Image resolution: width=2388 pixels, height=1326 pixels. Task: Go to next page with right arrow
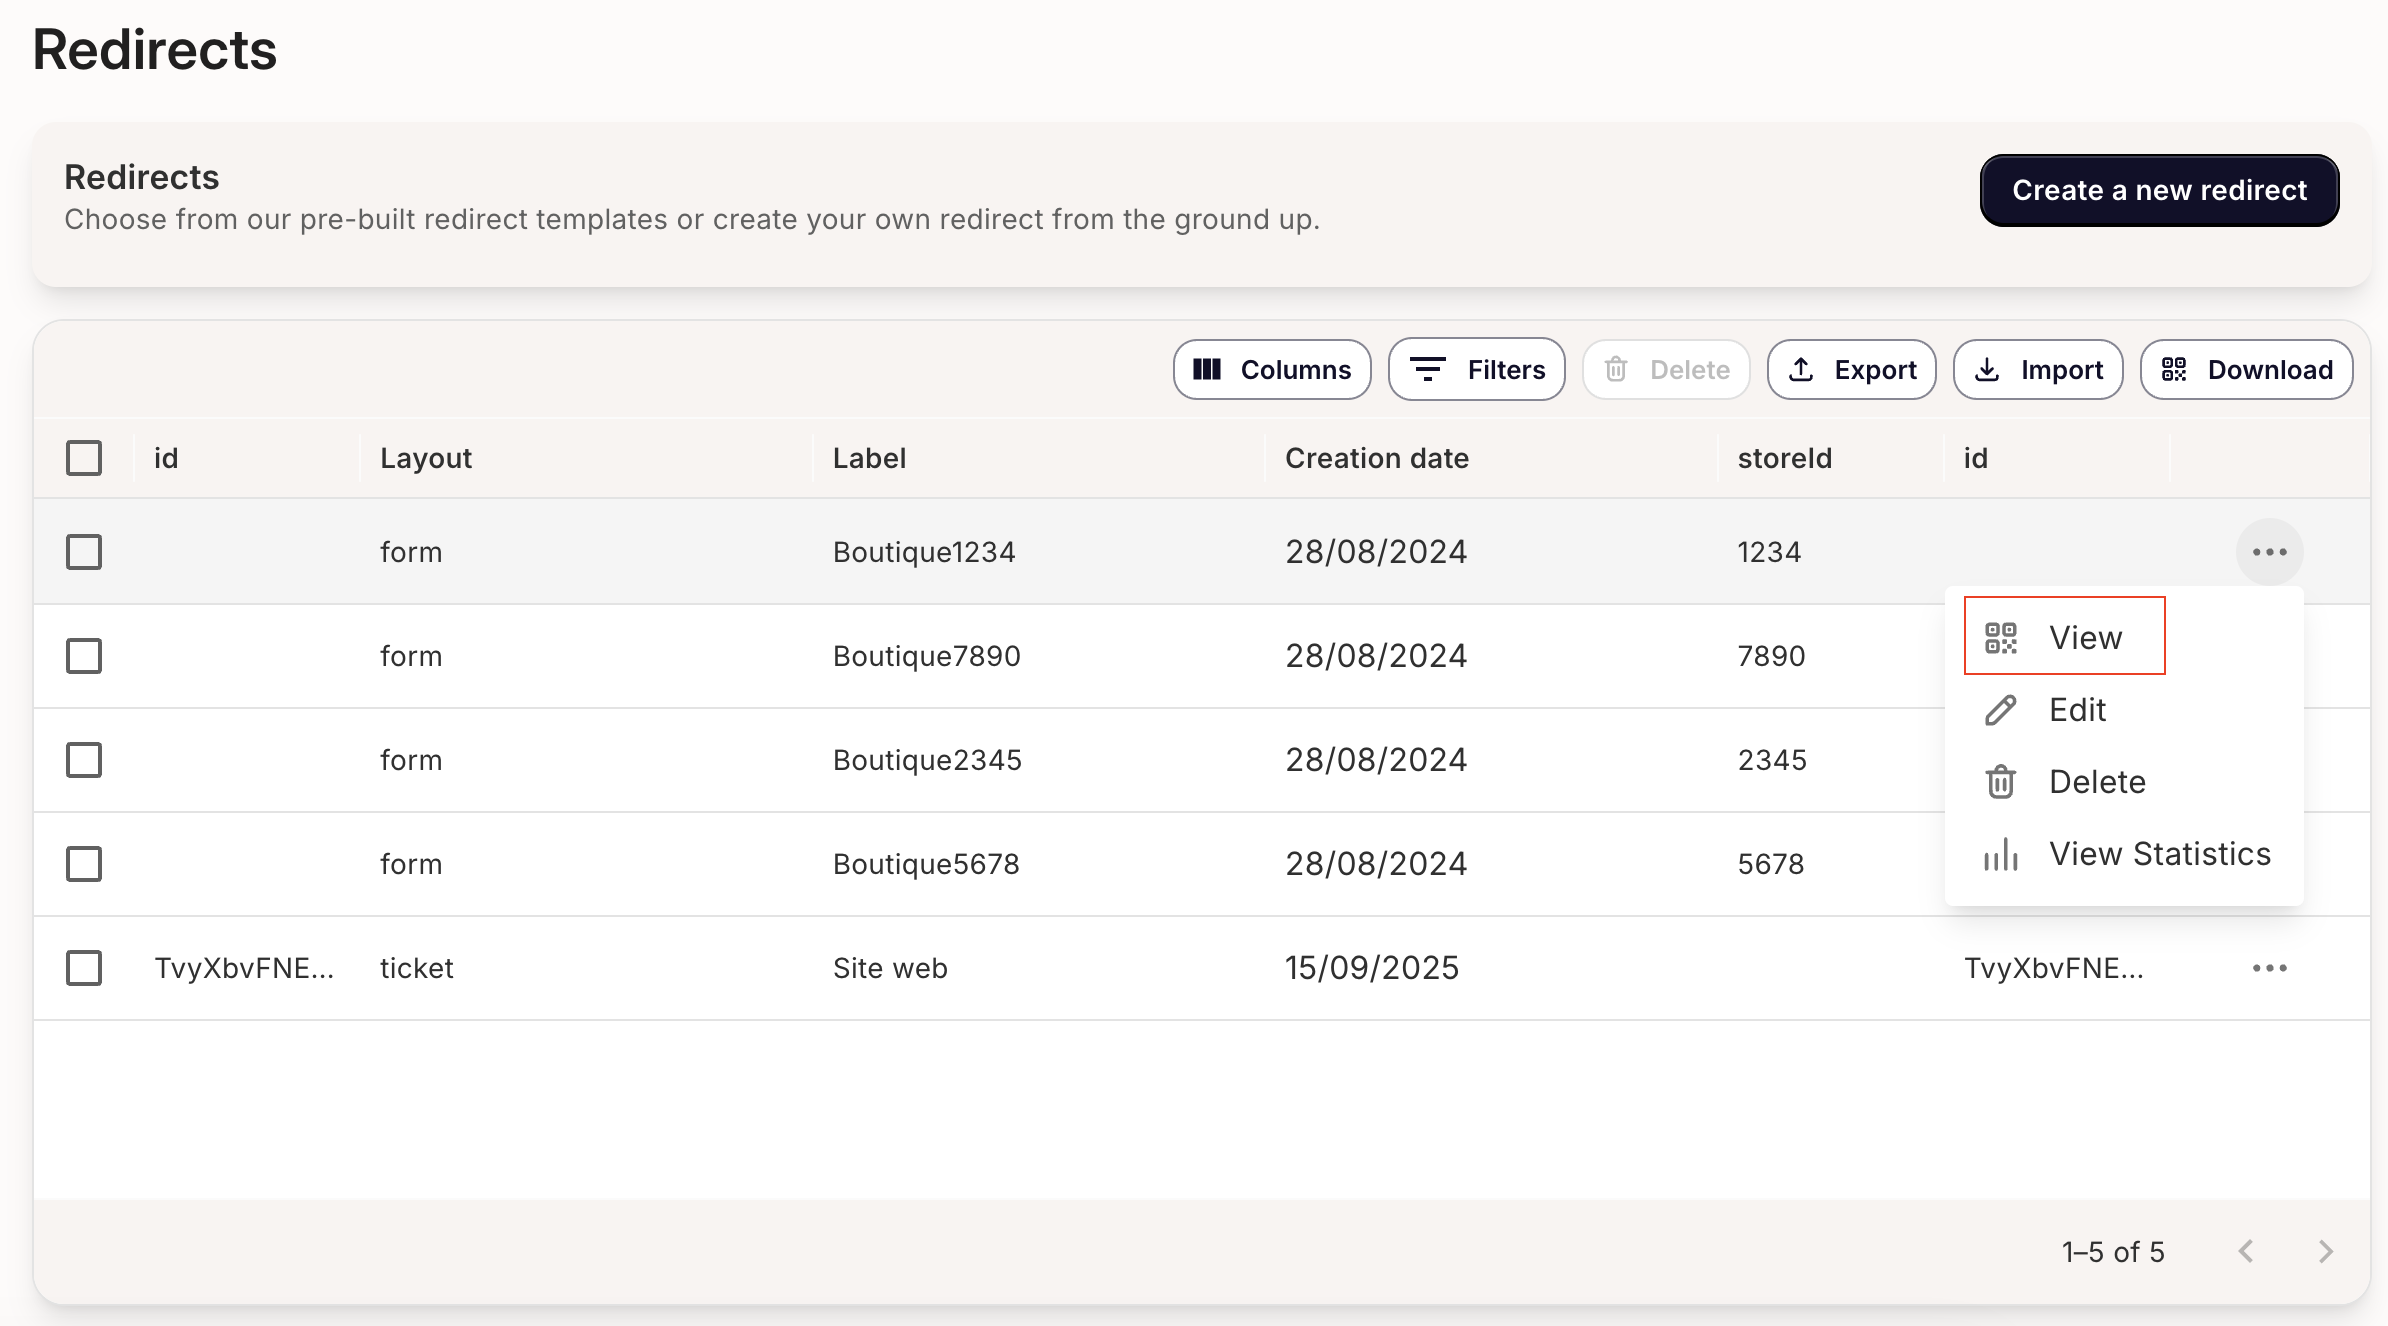2324,1251
